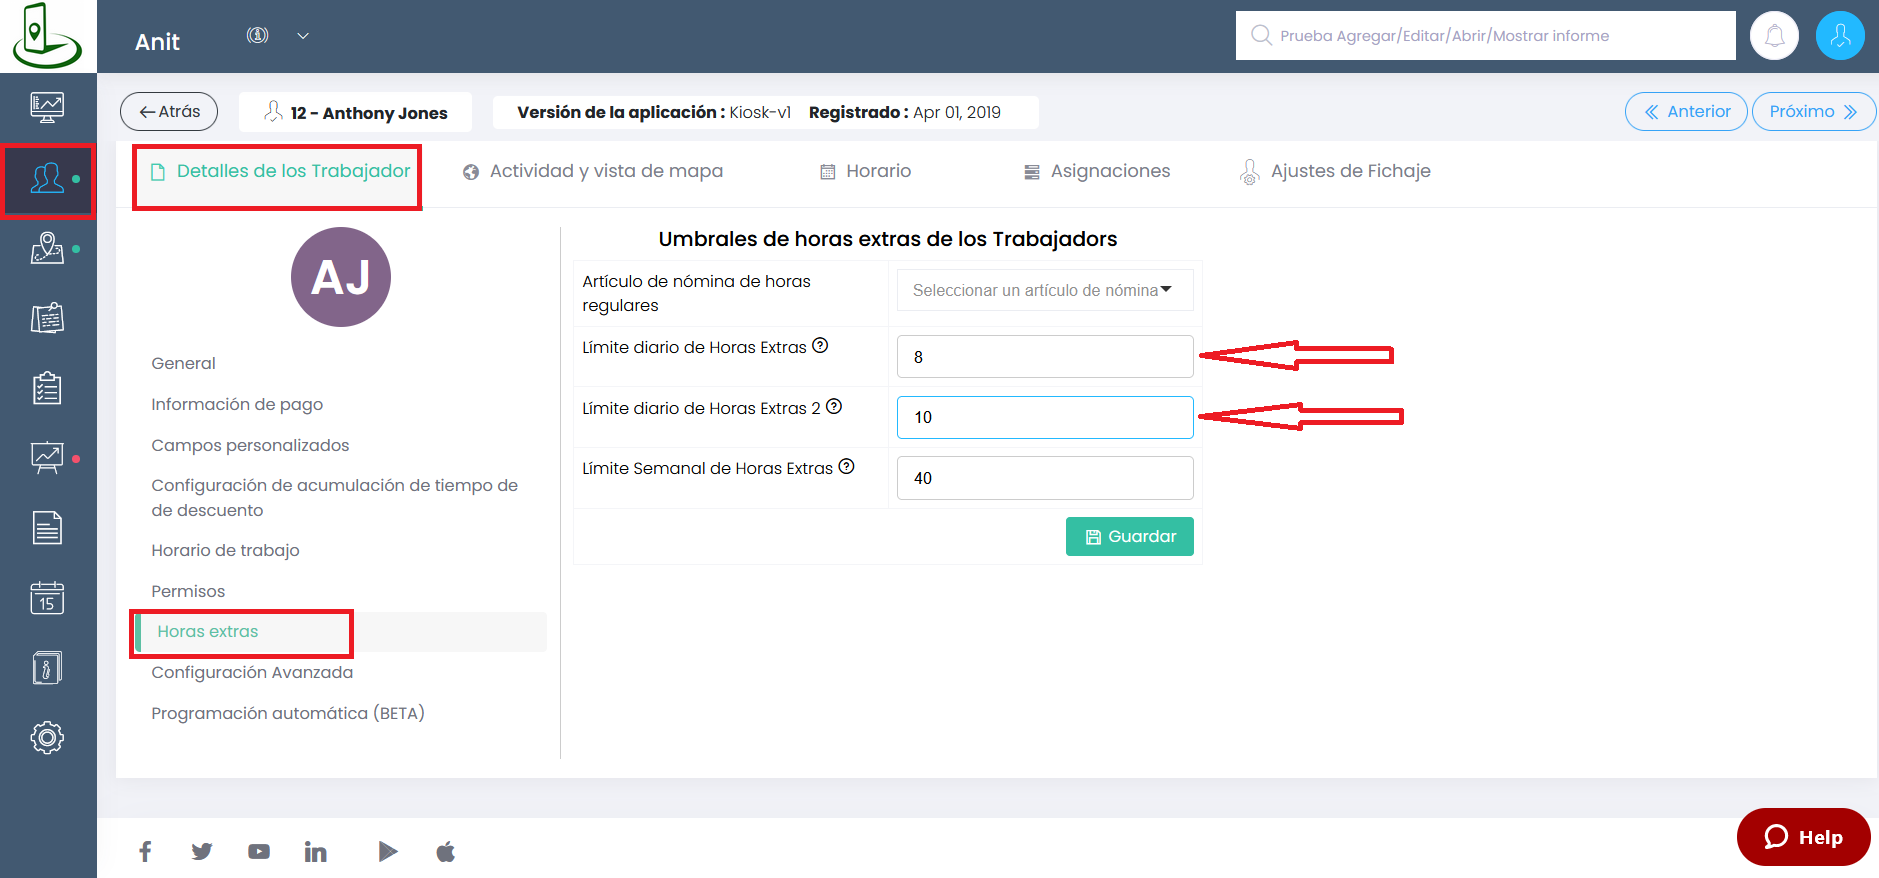
Task: Click the AJ avatar circle
Action: point(341,277)
